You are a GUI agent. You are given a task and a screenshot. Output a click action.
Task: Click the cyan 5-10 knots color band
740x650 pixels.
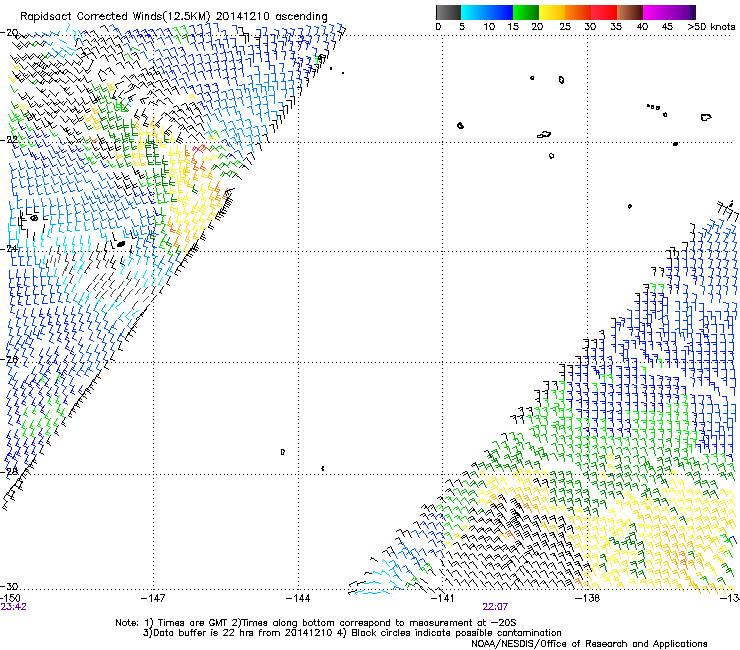[474, 12]
